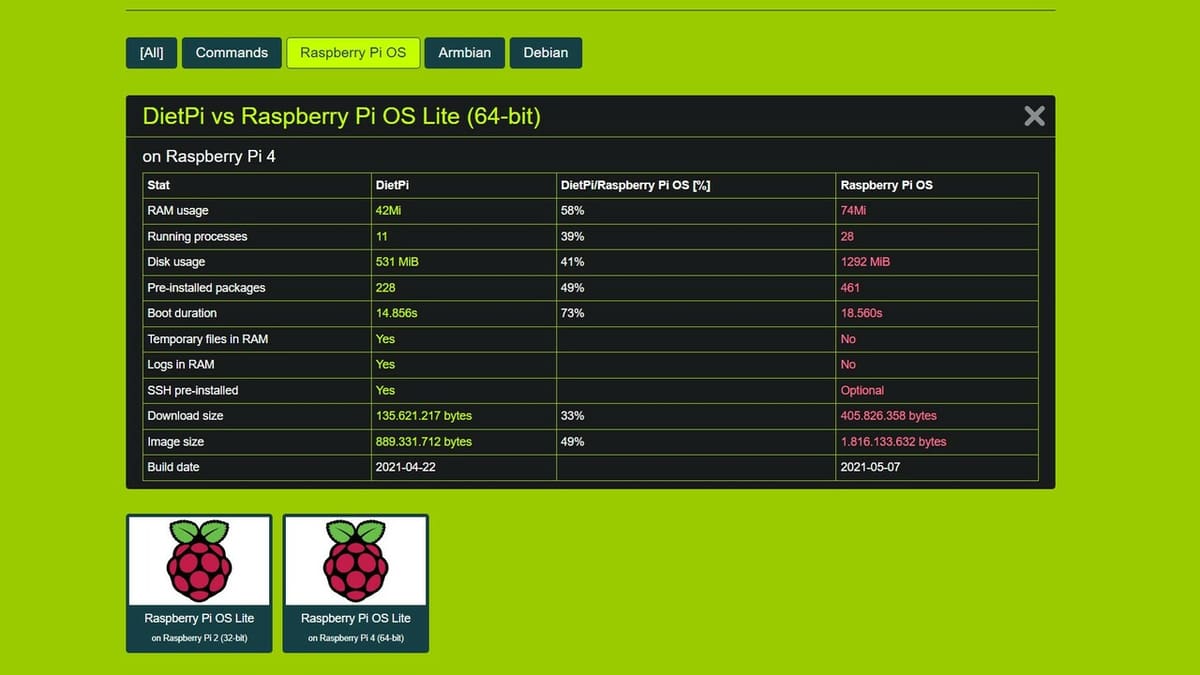Image resolution: width=1200 pixels, height=675 pixels.
Task: Click the 'SSH pre-installed' row label
Action: pyautogui.click(x=193, y=390)
